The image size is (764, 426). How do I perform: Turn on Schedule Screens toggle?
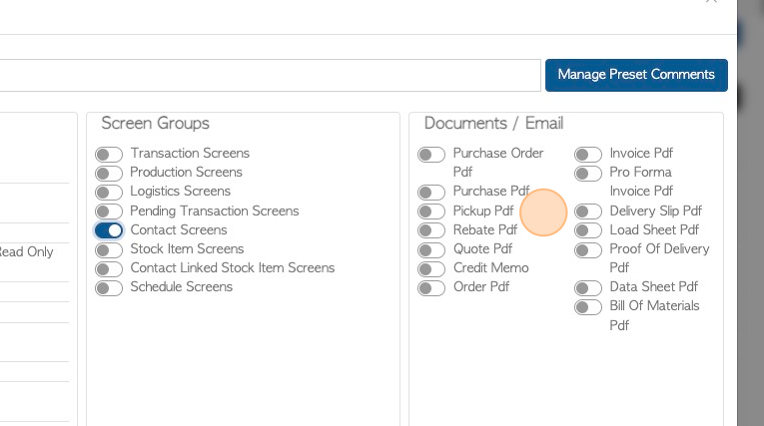[109, 288]
